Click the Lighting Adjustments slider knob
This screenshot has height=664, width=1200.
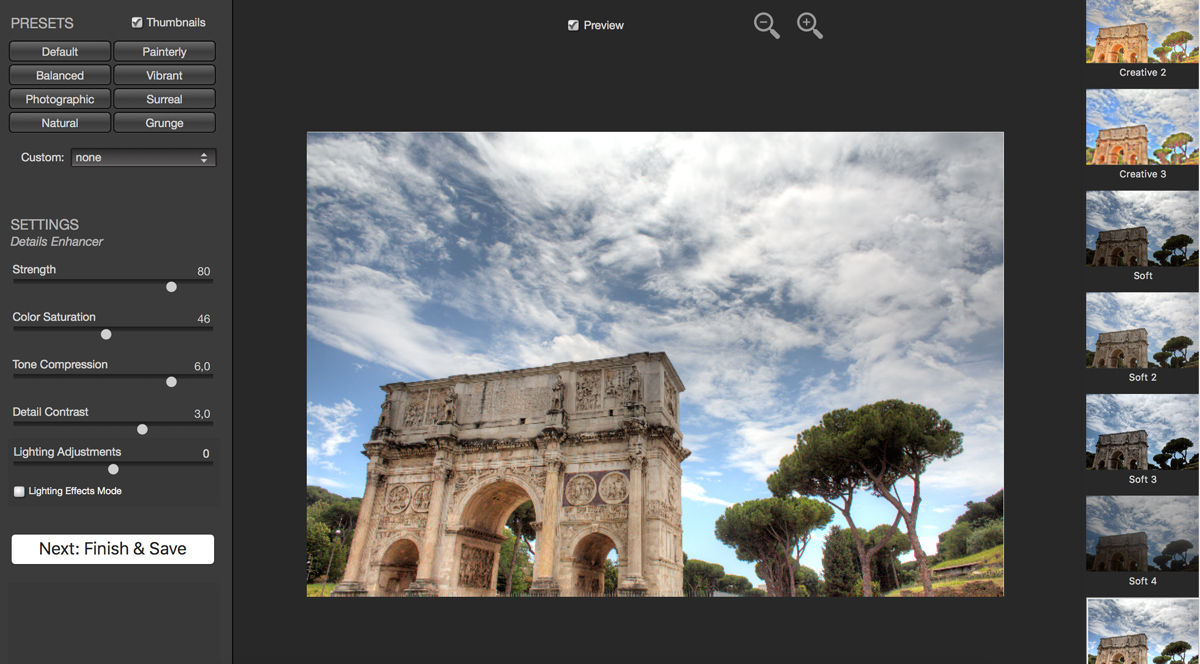[x=113, y=469]
